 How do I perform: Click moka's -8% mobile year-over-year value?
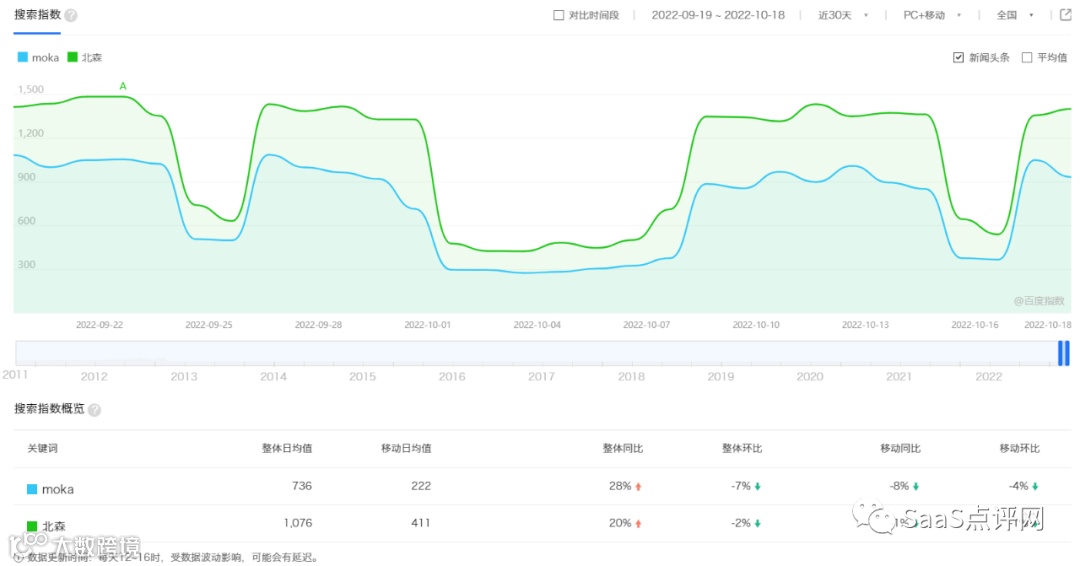click(x=899, y=486)
